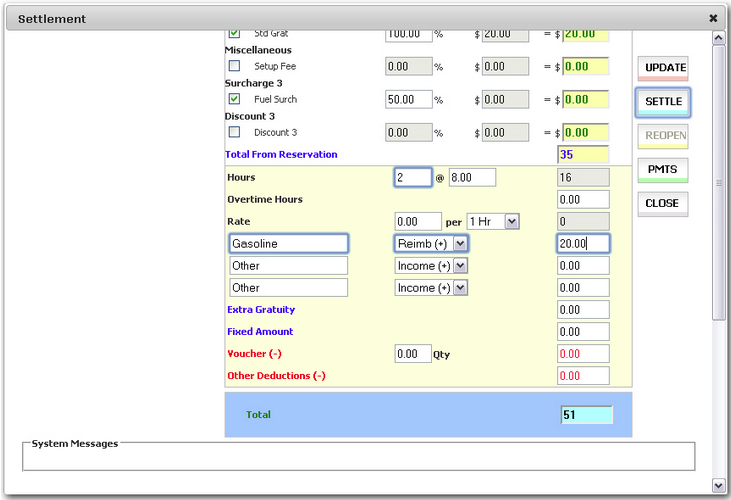This screenshot has height=500, width=731.
Task: Close the Settlement dialog with X icon
Action: 713,18
